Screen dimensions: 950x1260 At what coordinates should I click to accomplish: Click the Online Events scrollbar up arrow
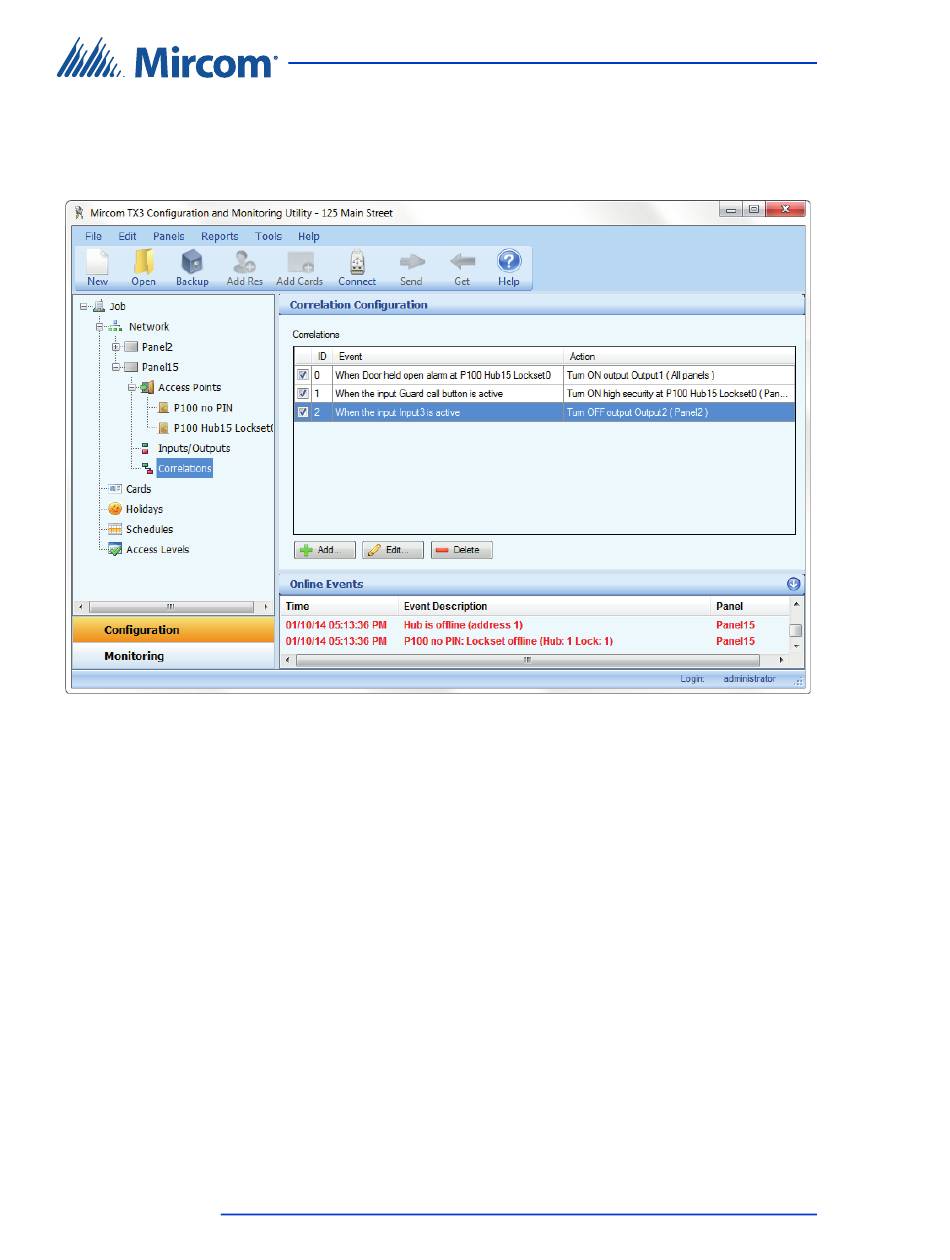click(795, 605)
